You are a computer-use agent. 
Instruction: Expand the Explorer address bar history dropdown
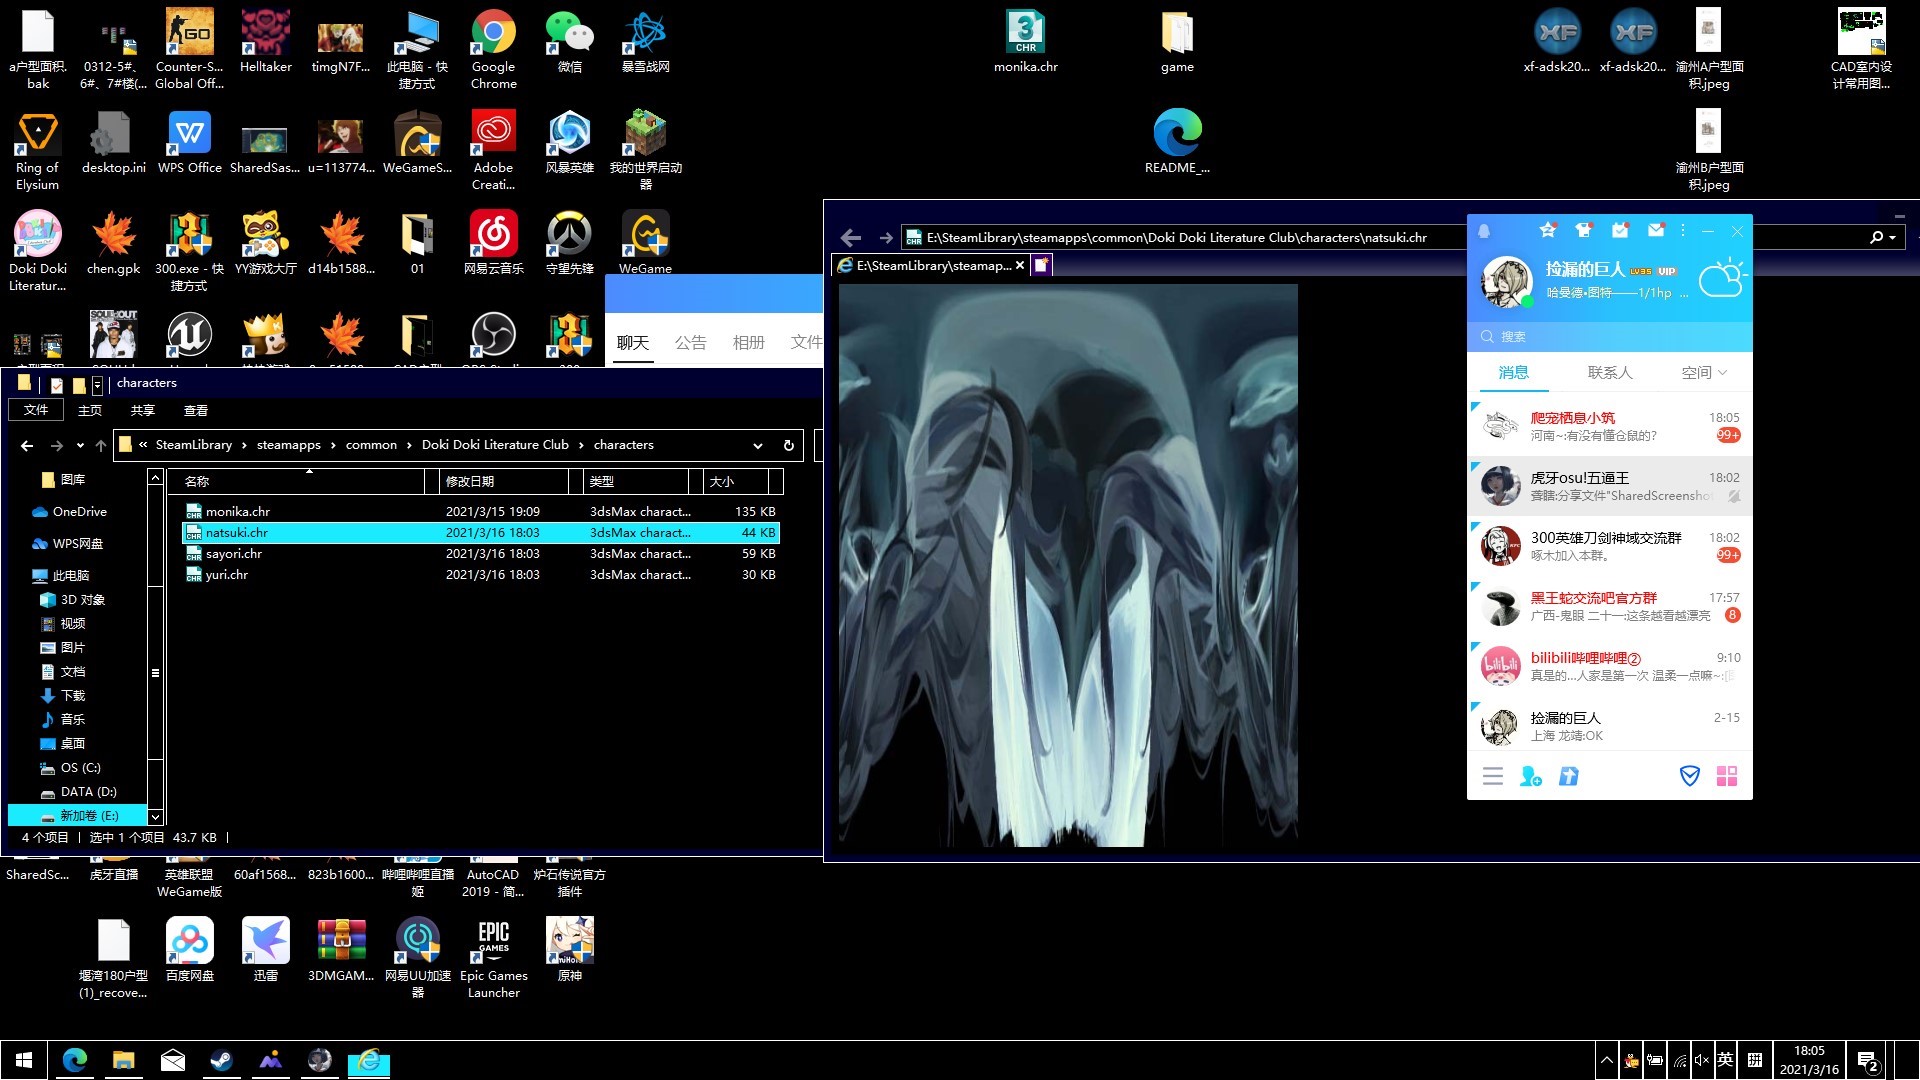point(758,446)
